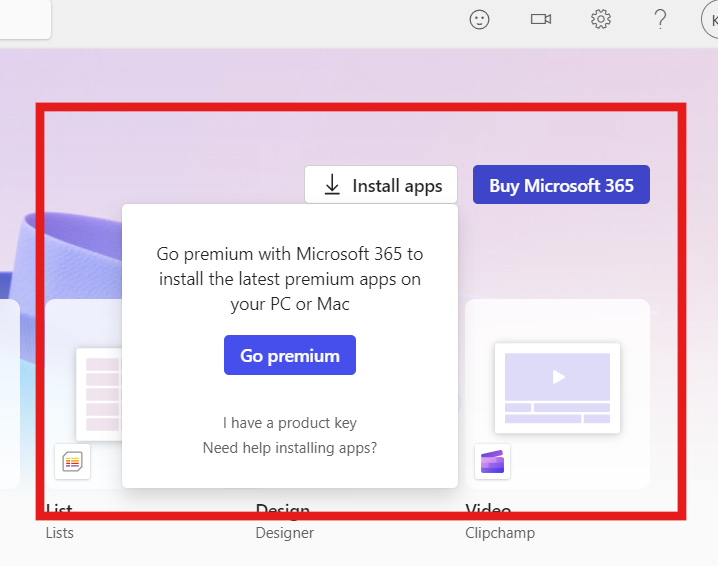718x566 pixels.
Task: Click the Clipchamp label text
Action: pos(500,533)
